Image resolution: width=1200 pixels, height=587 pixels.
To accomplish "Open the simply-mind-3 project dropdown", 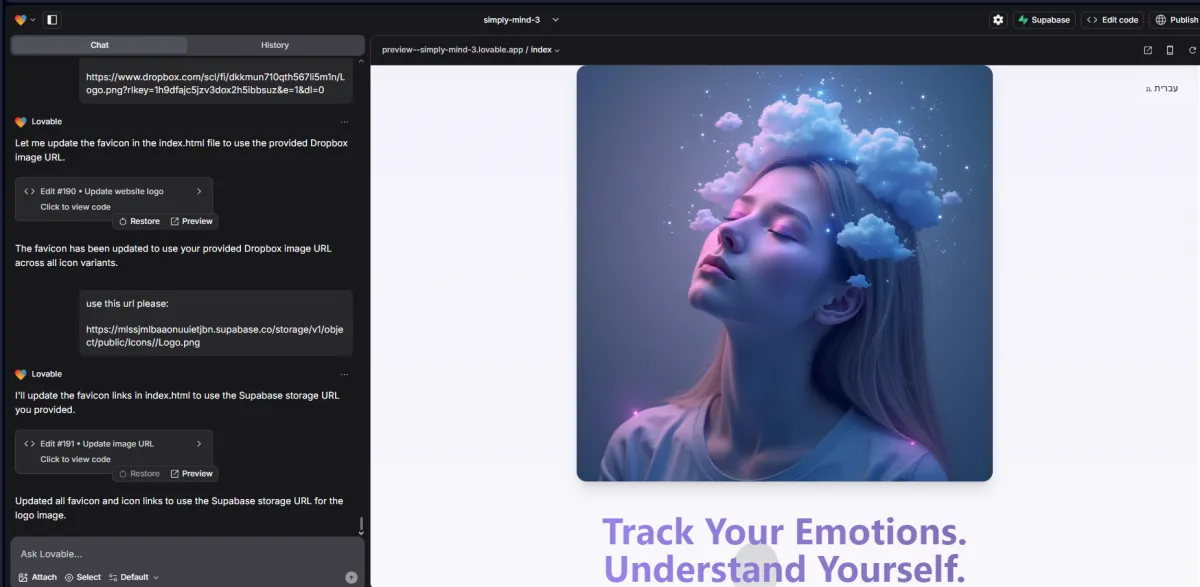I will click(x=521, y=20).
